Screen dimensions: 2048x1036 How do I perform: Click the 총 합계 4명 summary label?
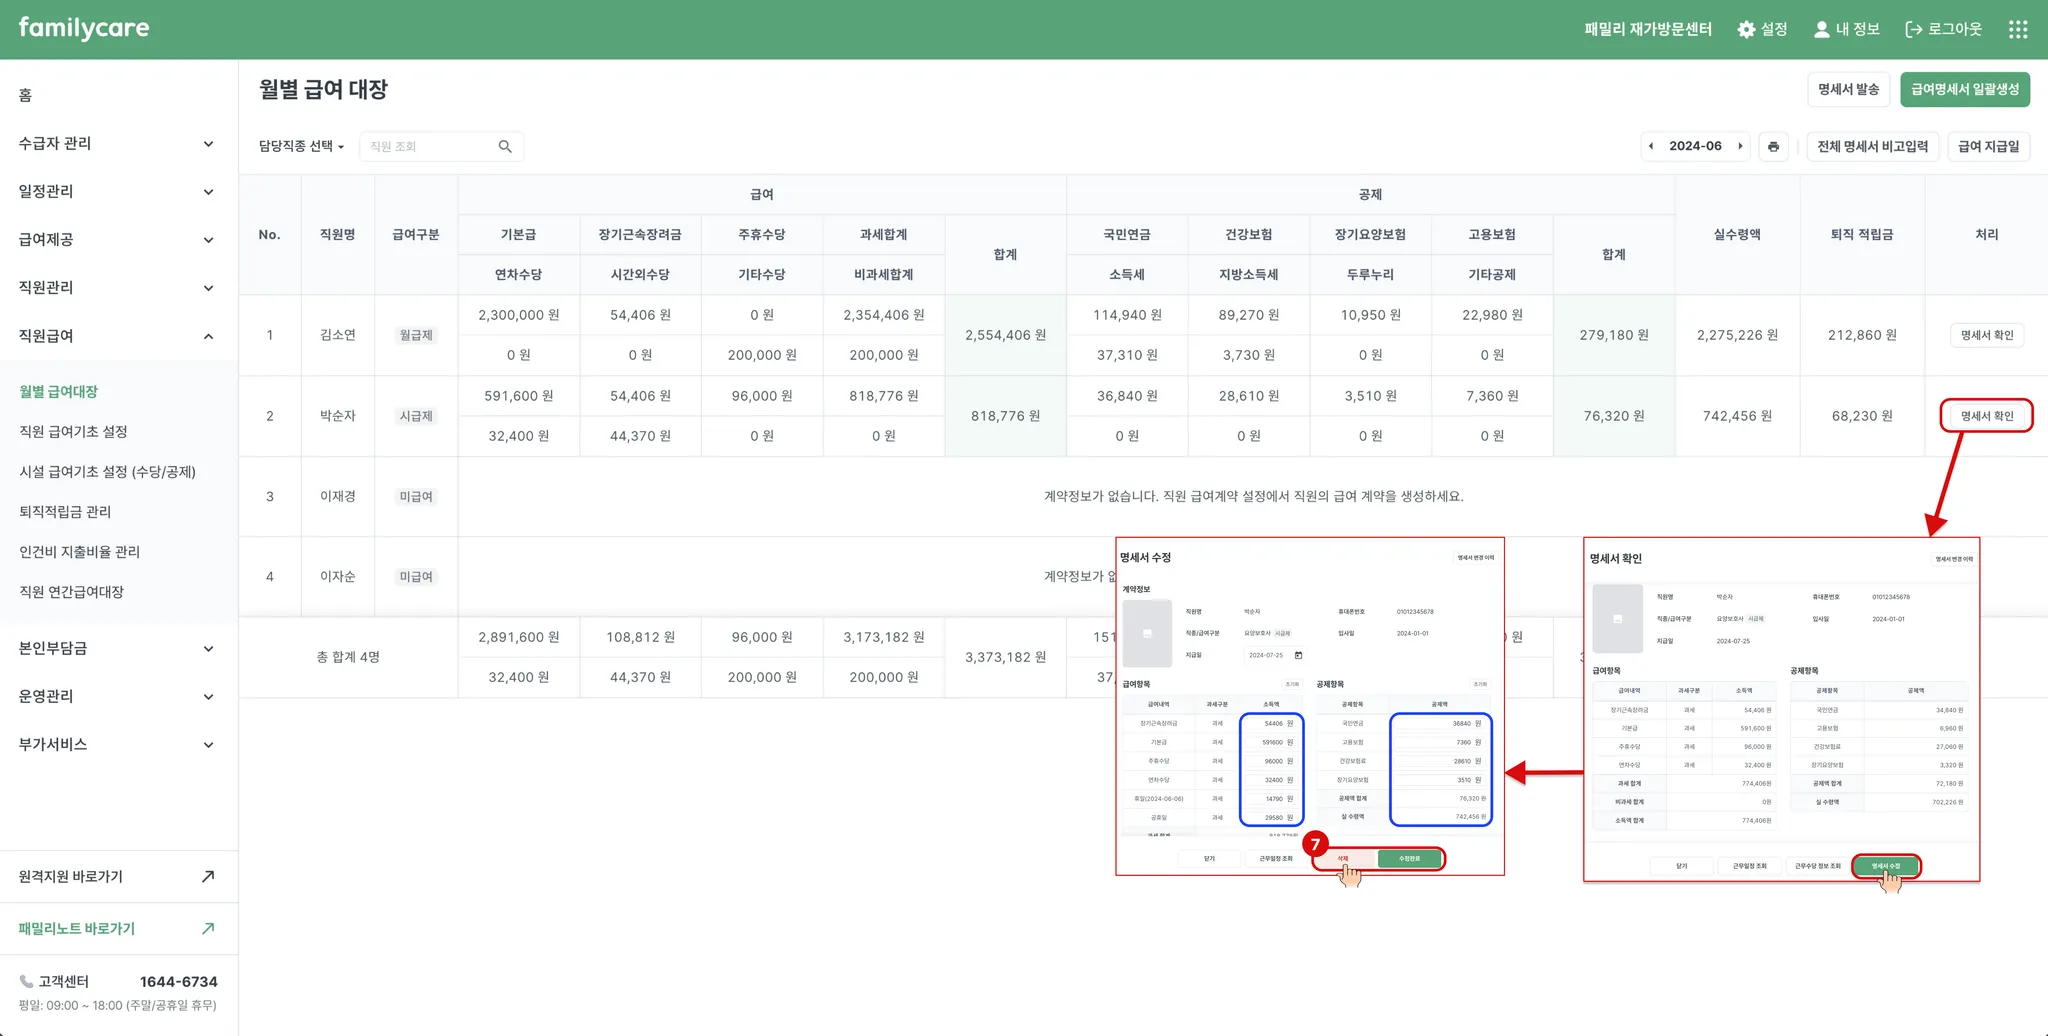348,657
